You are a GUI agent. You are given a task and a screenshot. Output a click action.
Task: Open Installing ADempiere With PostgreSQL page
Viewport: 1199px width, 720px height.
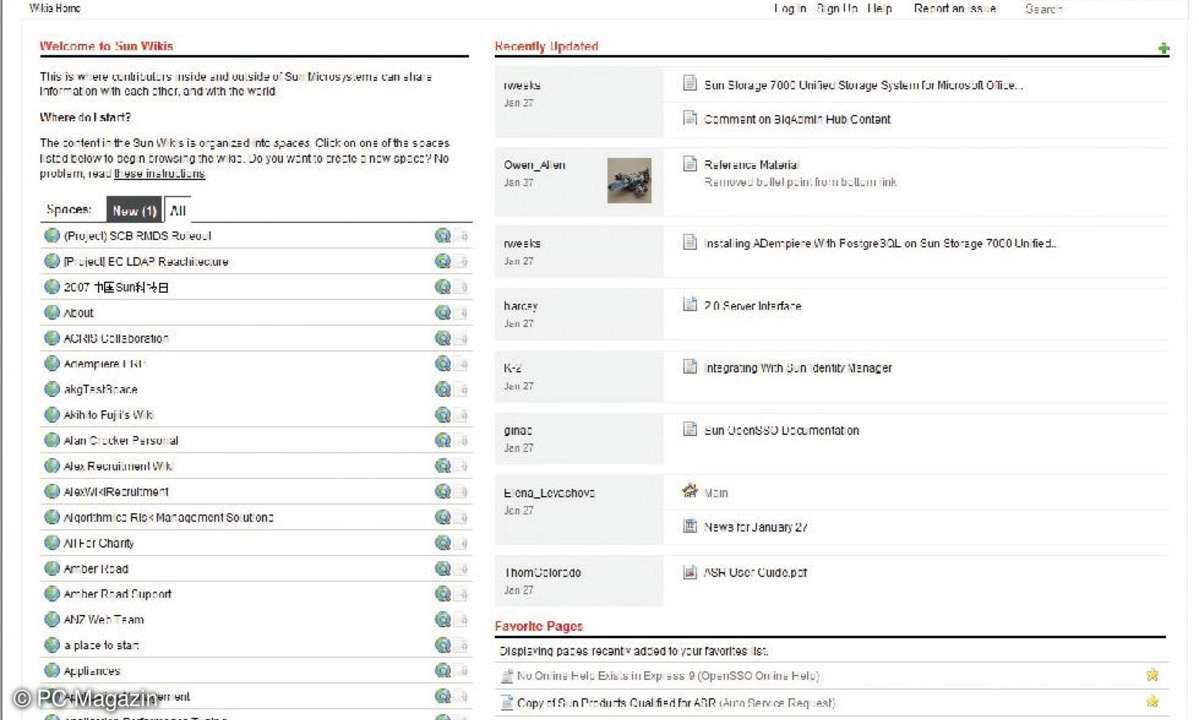tap(880, 244)
